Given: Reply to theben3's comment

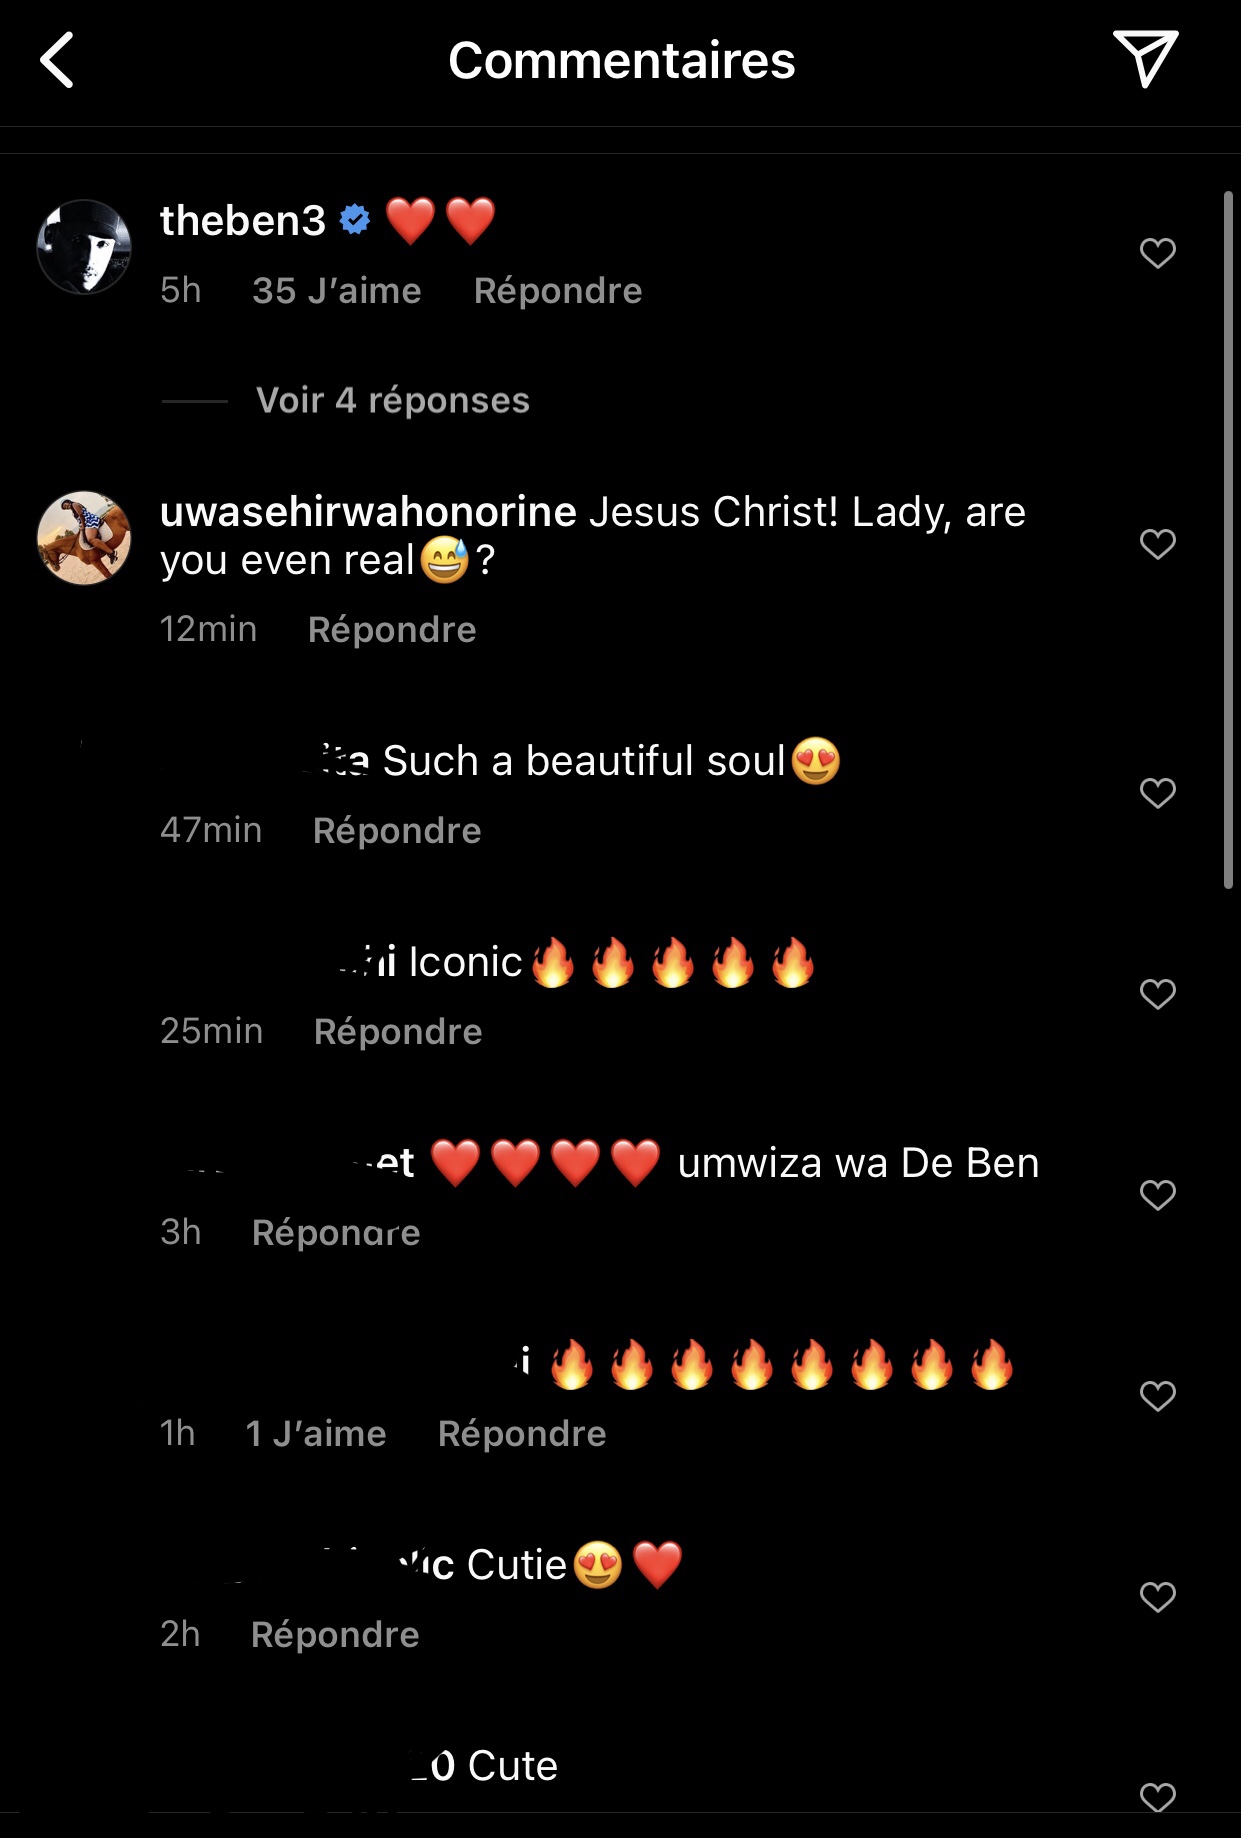Looking at the screenshot, I should 557,291.
